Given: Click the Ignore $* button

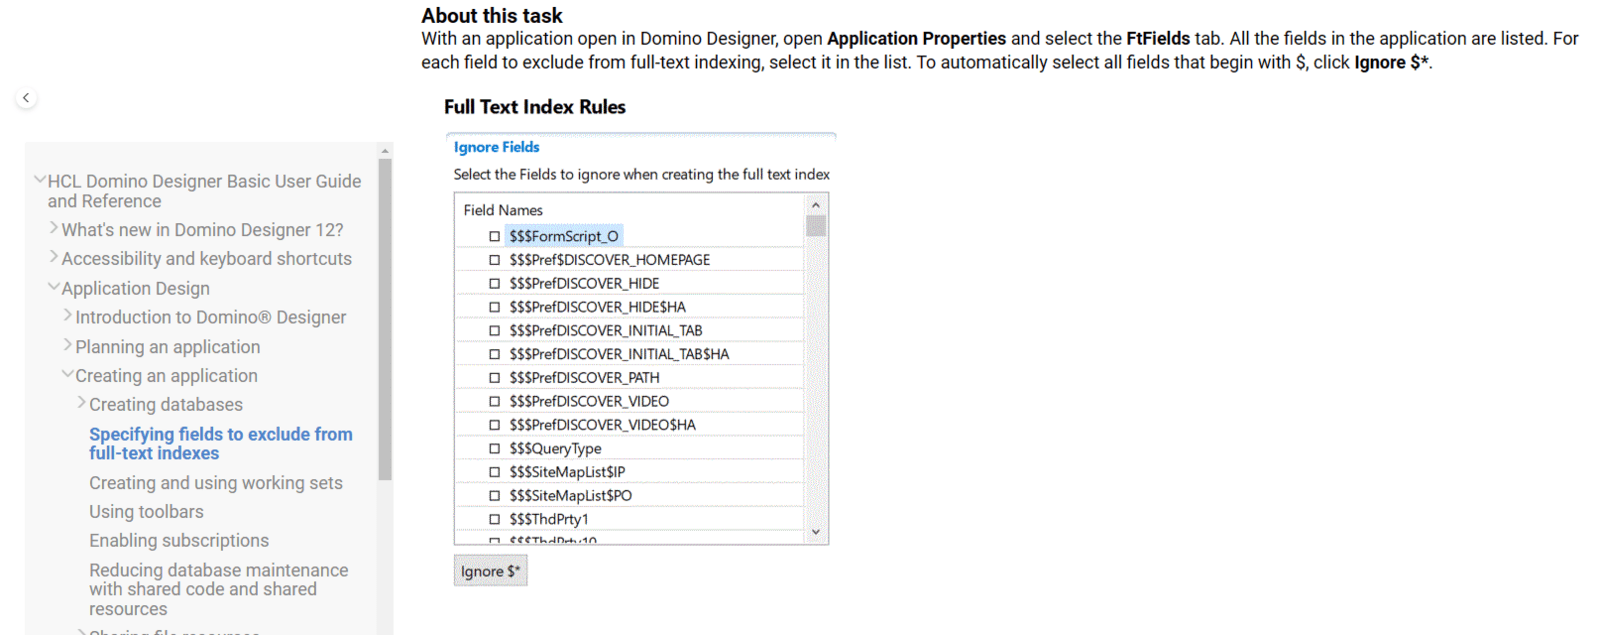Looking at the screenshot, I should [x=490, y=571].
